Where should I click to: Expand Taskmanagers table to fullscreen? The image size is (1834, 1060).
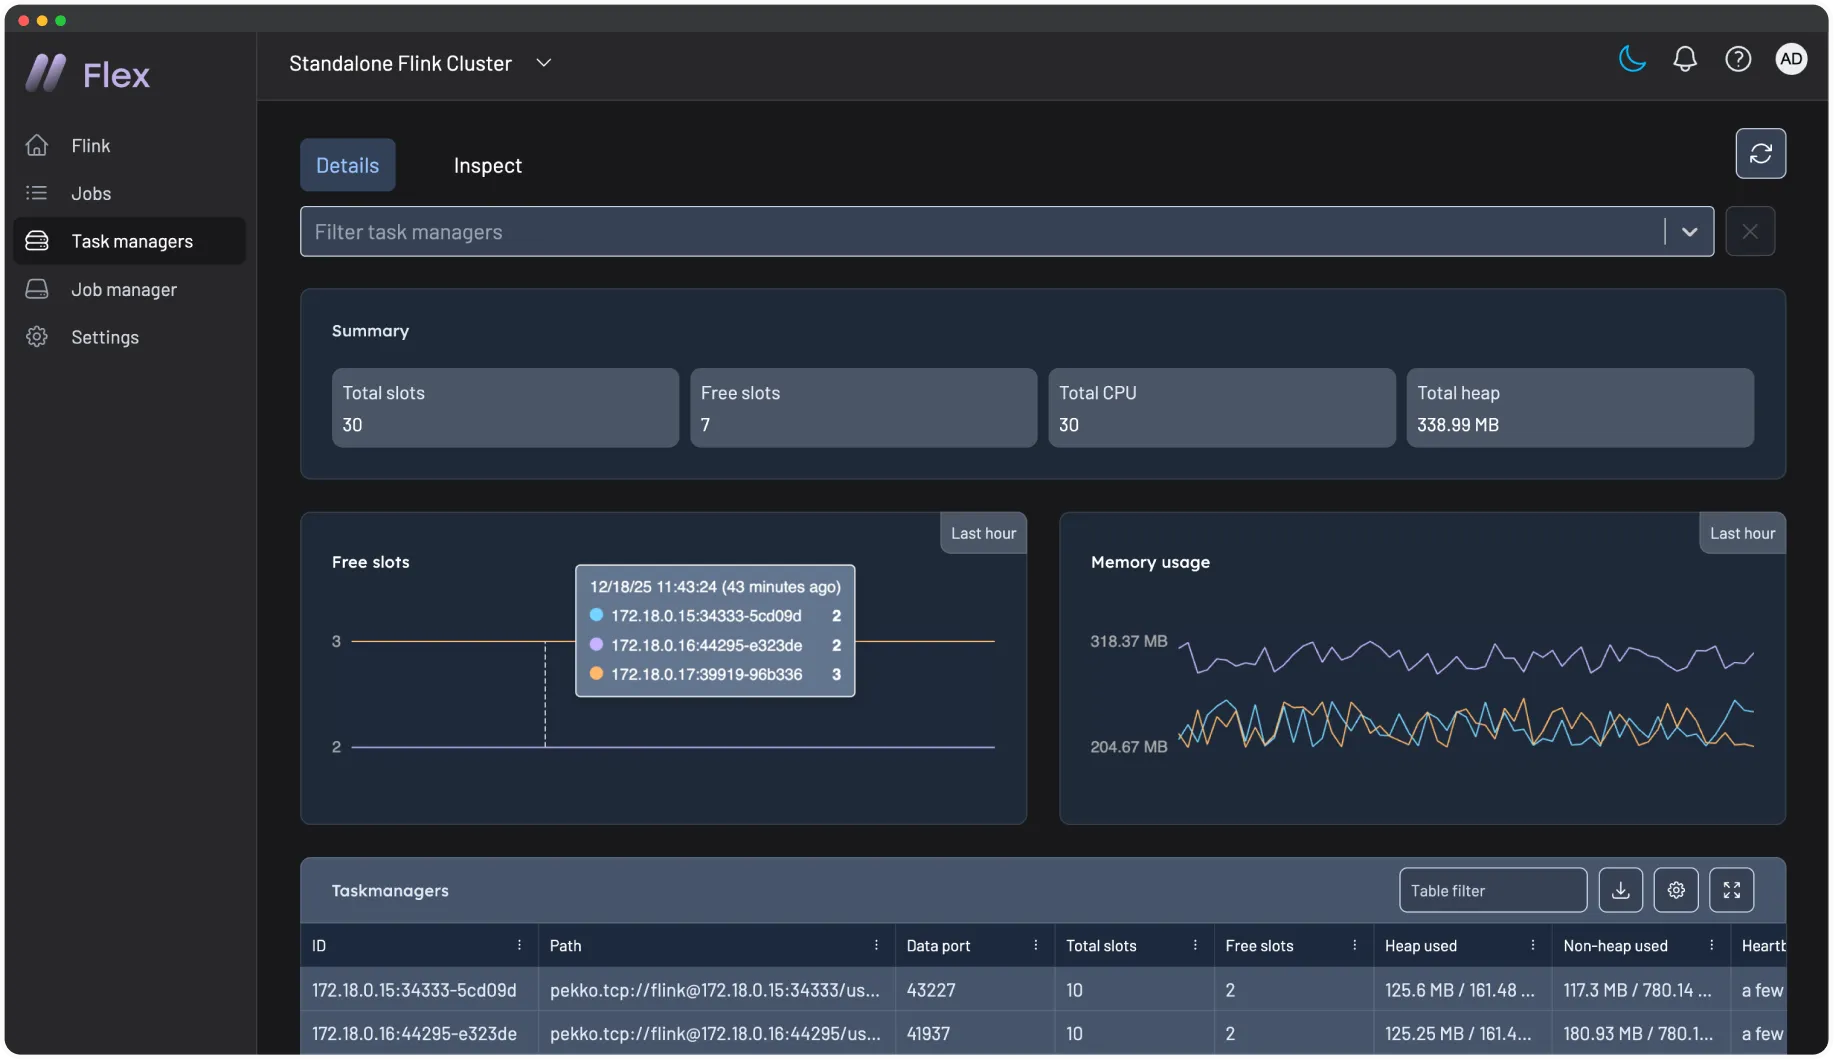[x=1732, y=890]
